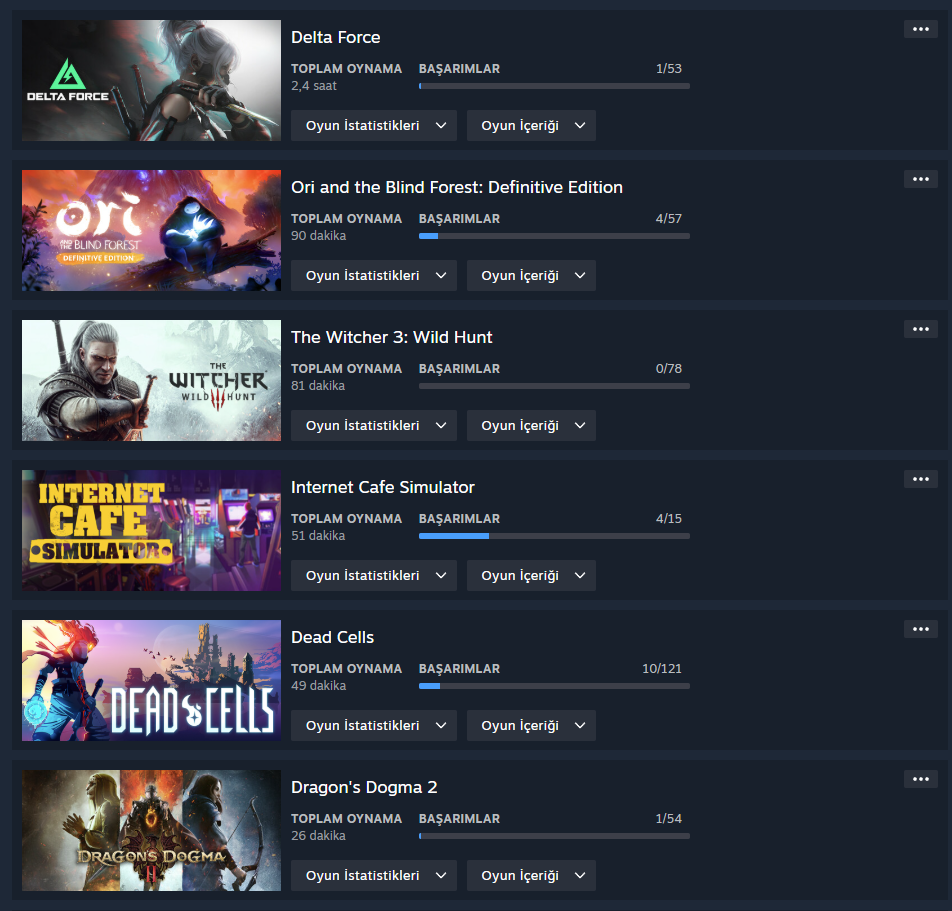Open the three-dot menu for Dead Cells

click(x=920, y=629)
